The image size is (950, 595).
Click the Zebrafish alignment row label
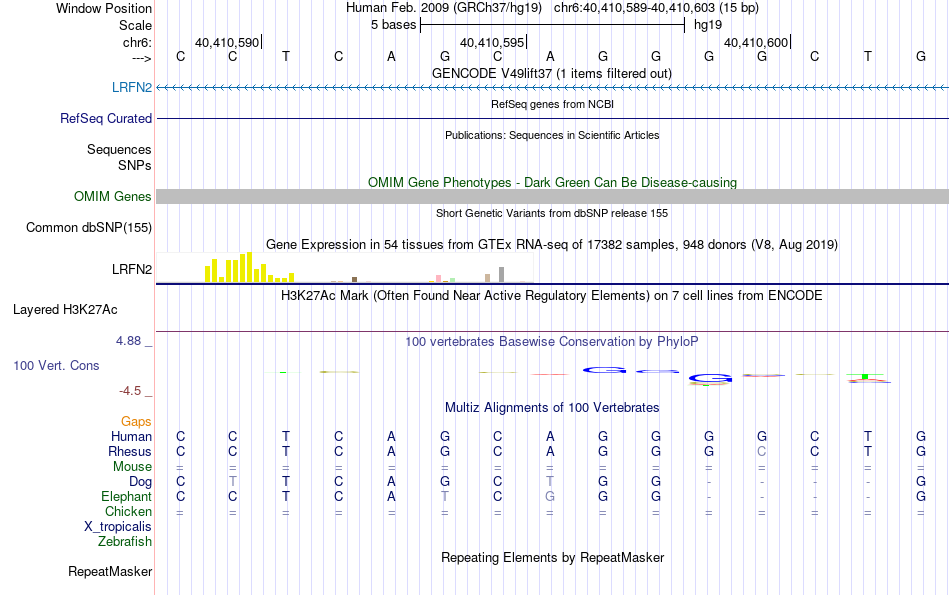pyautogui.click(x=125, y=542)
